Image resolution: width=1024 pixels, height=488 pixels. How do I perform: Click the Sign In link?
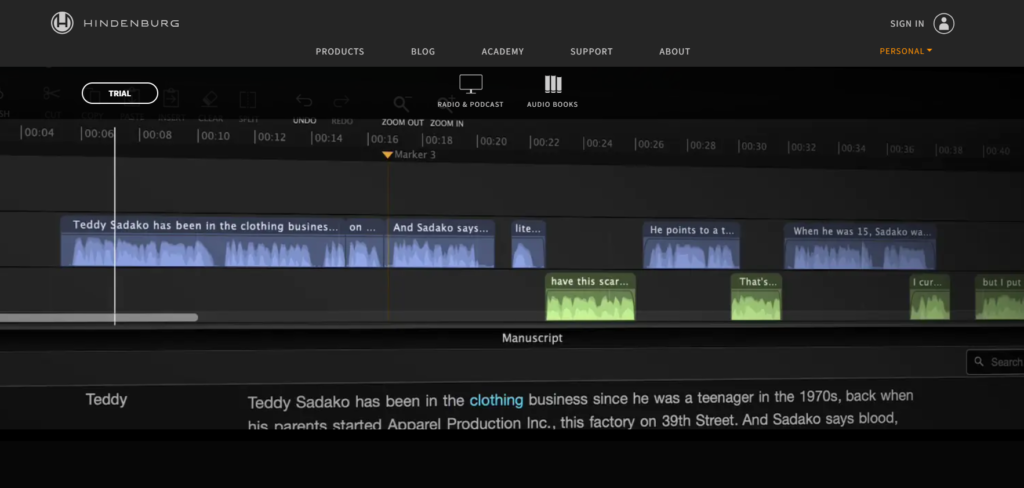pos(907,24)
